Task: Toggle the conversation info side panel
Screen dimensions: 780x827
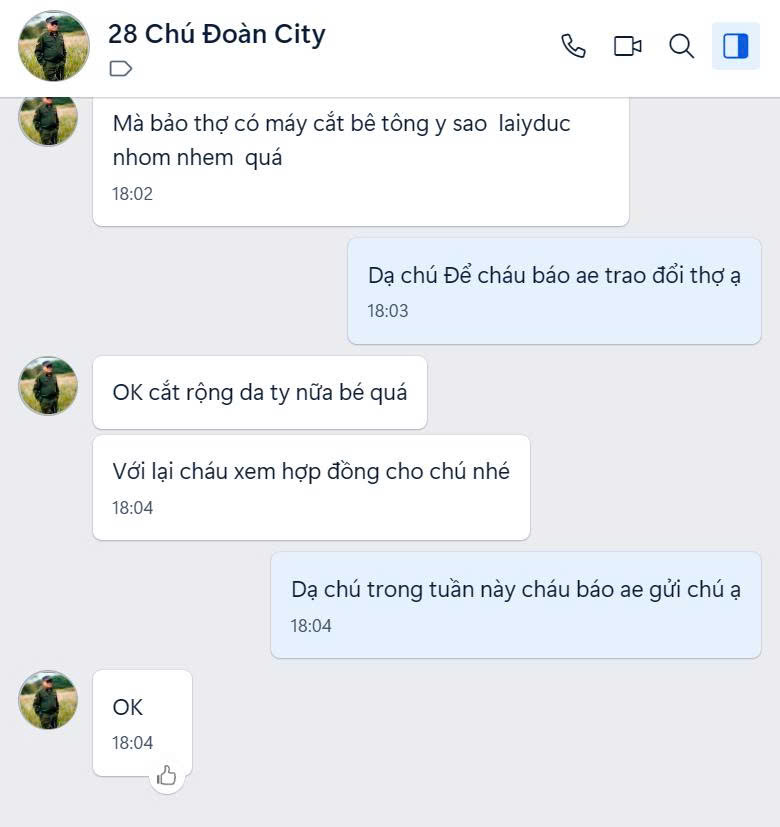Action: coord(735,46)
